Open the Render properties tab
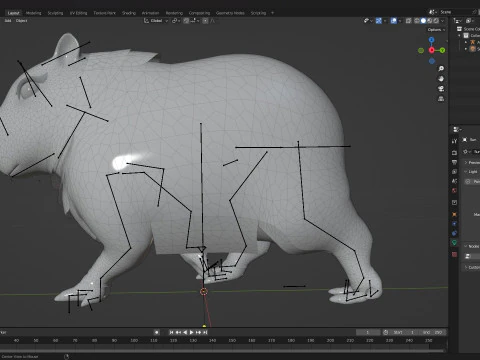This screenshot has height=360, width=480. (454, 153)
